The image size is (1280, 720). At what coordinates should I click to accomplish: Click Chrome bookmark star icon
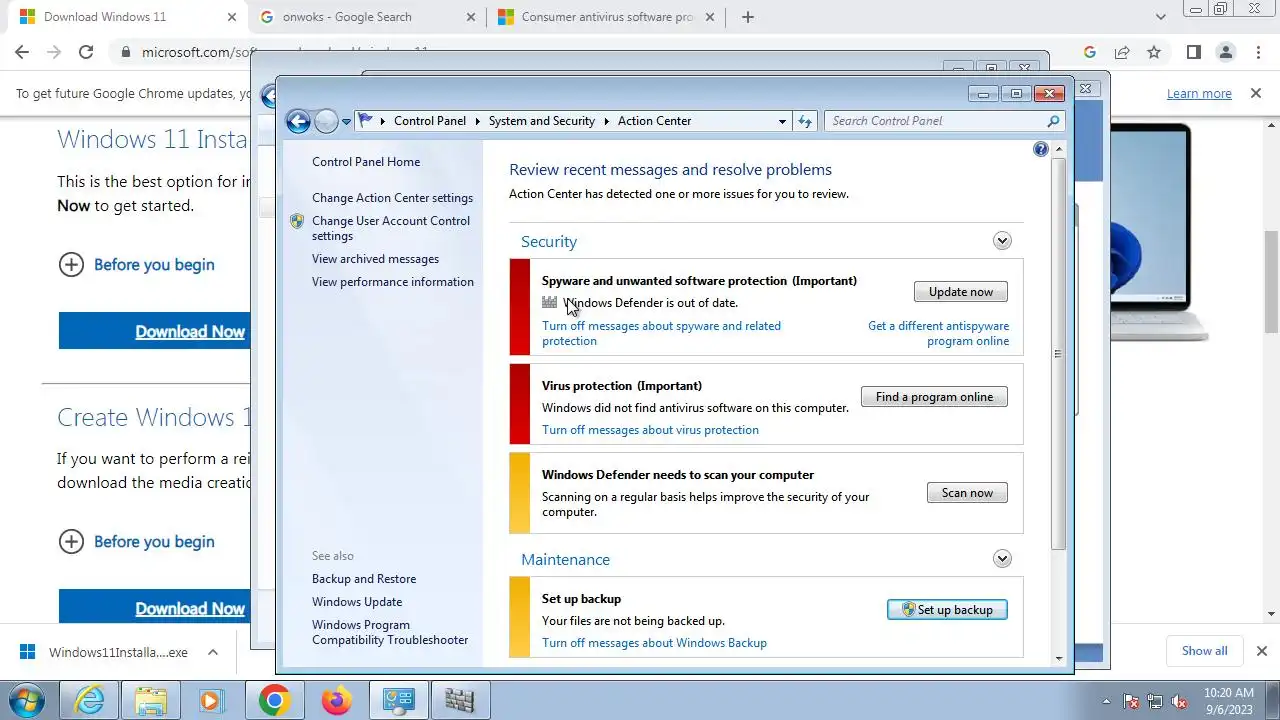pyautogui.click(x=1154, y=52)
